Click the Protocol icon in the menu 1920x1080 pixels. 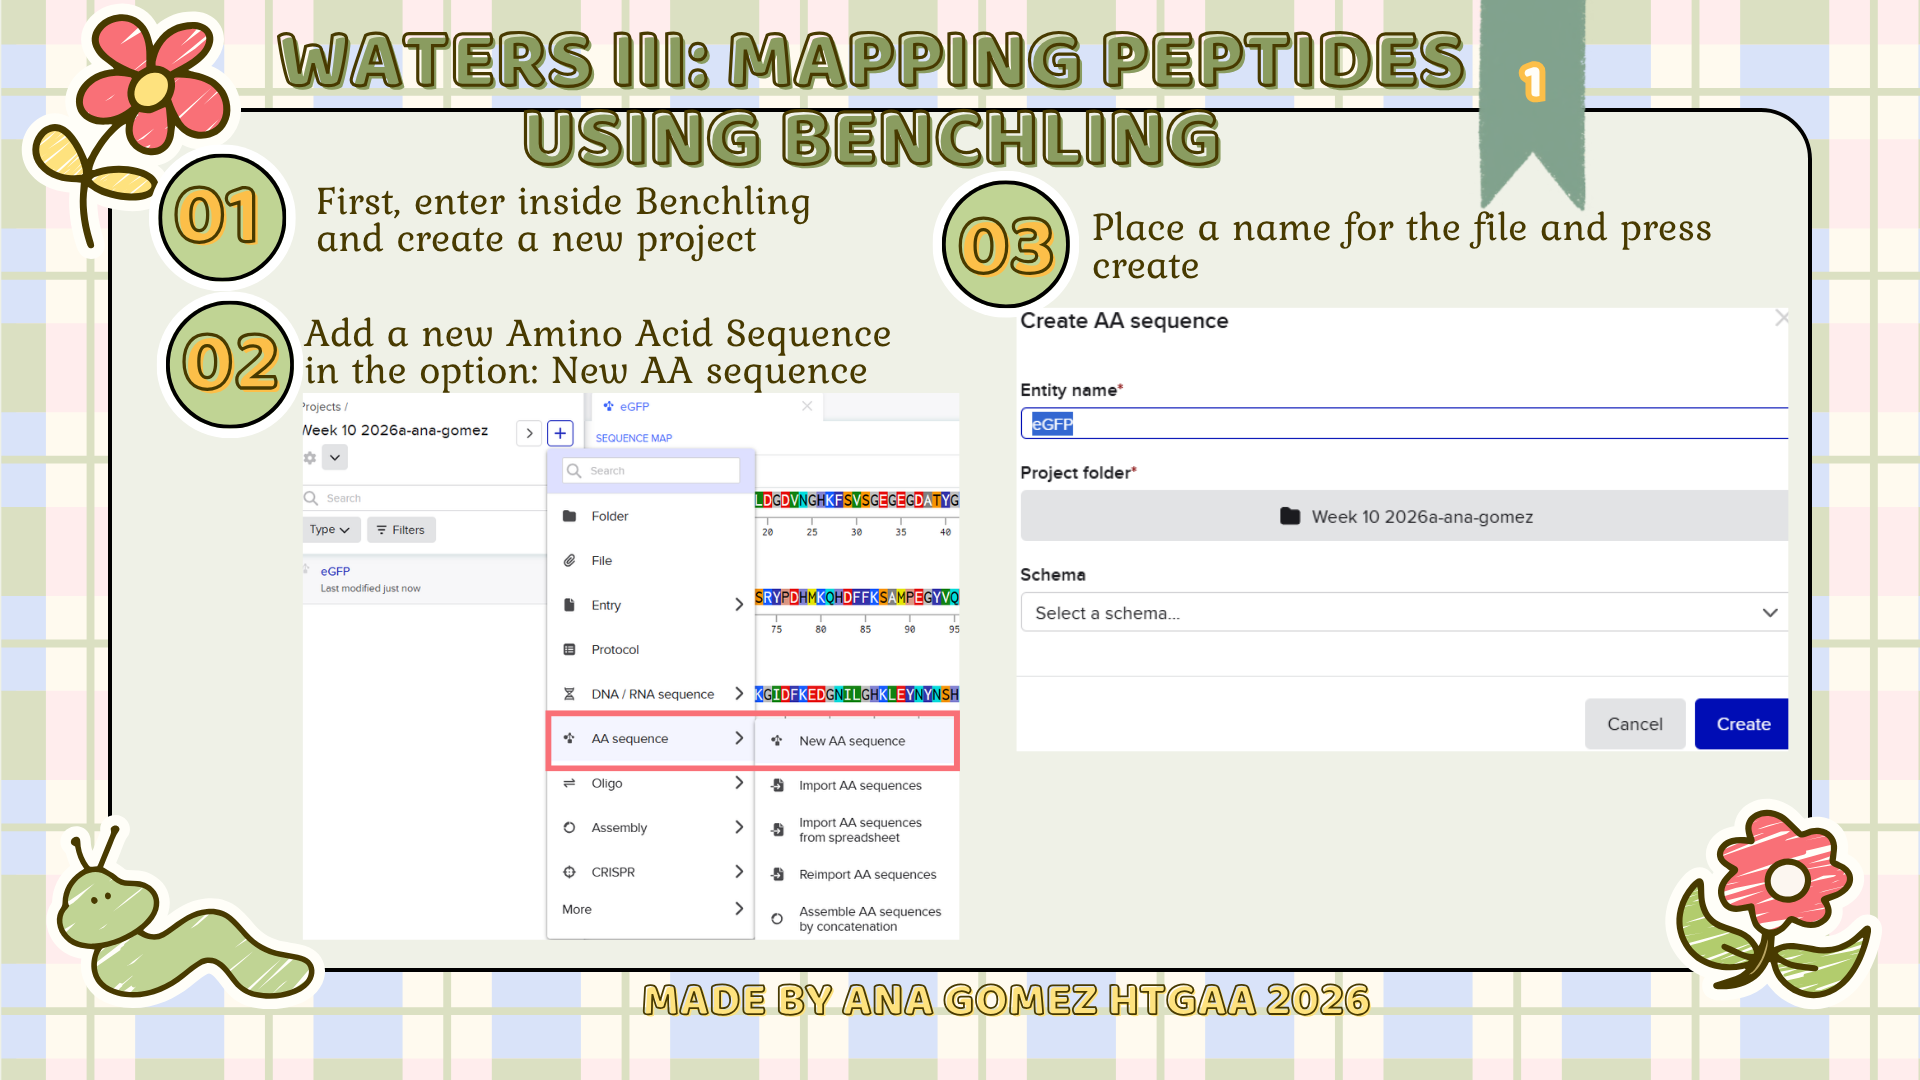(570, 650)
